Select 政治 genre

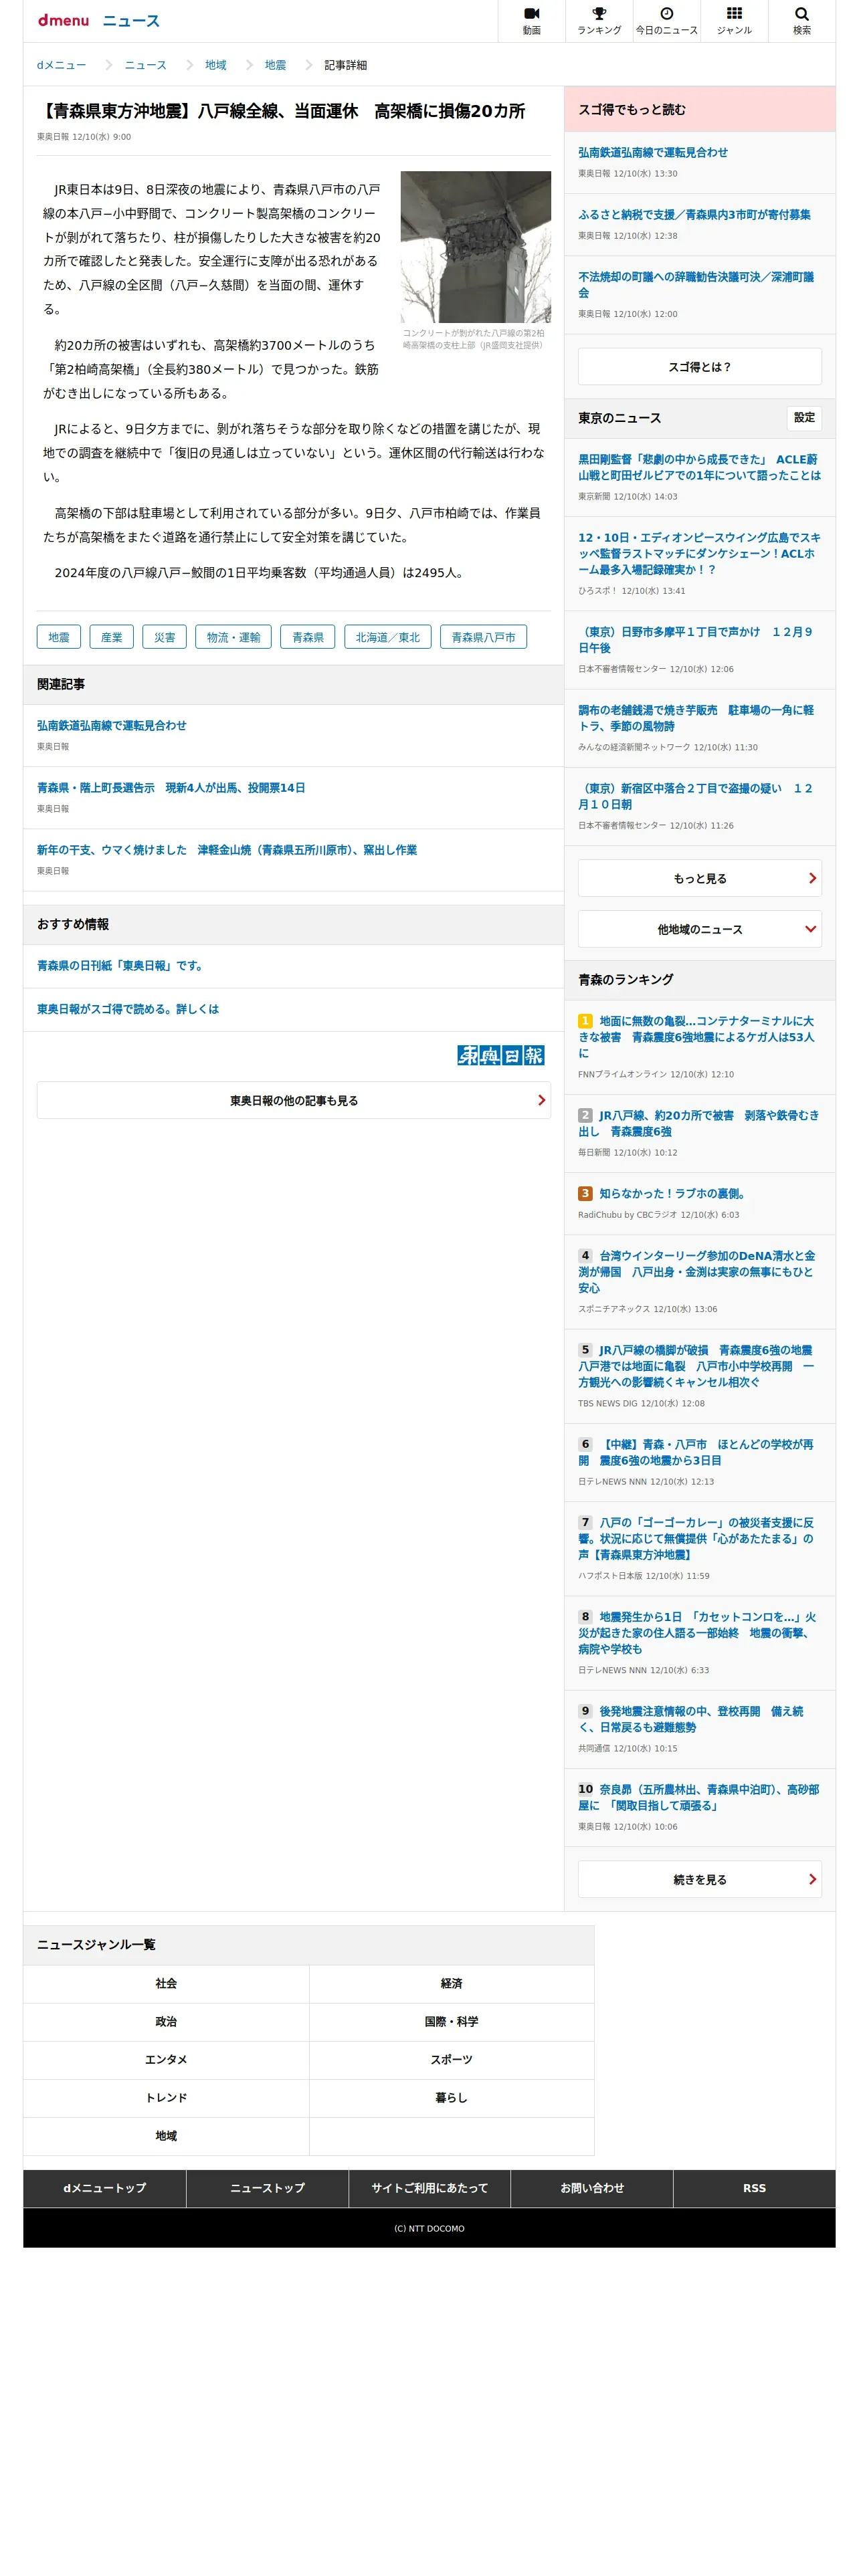[x=166, y=2022]
